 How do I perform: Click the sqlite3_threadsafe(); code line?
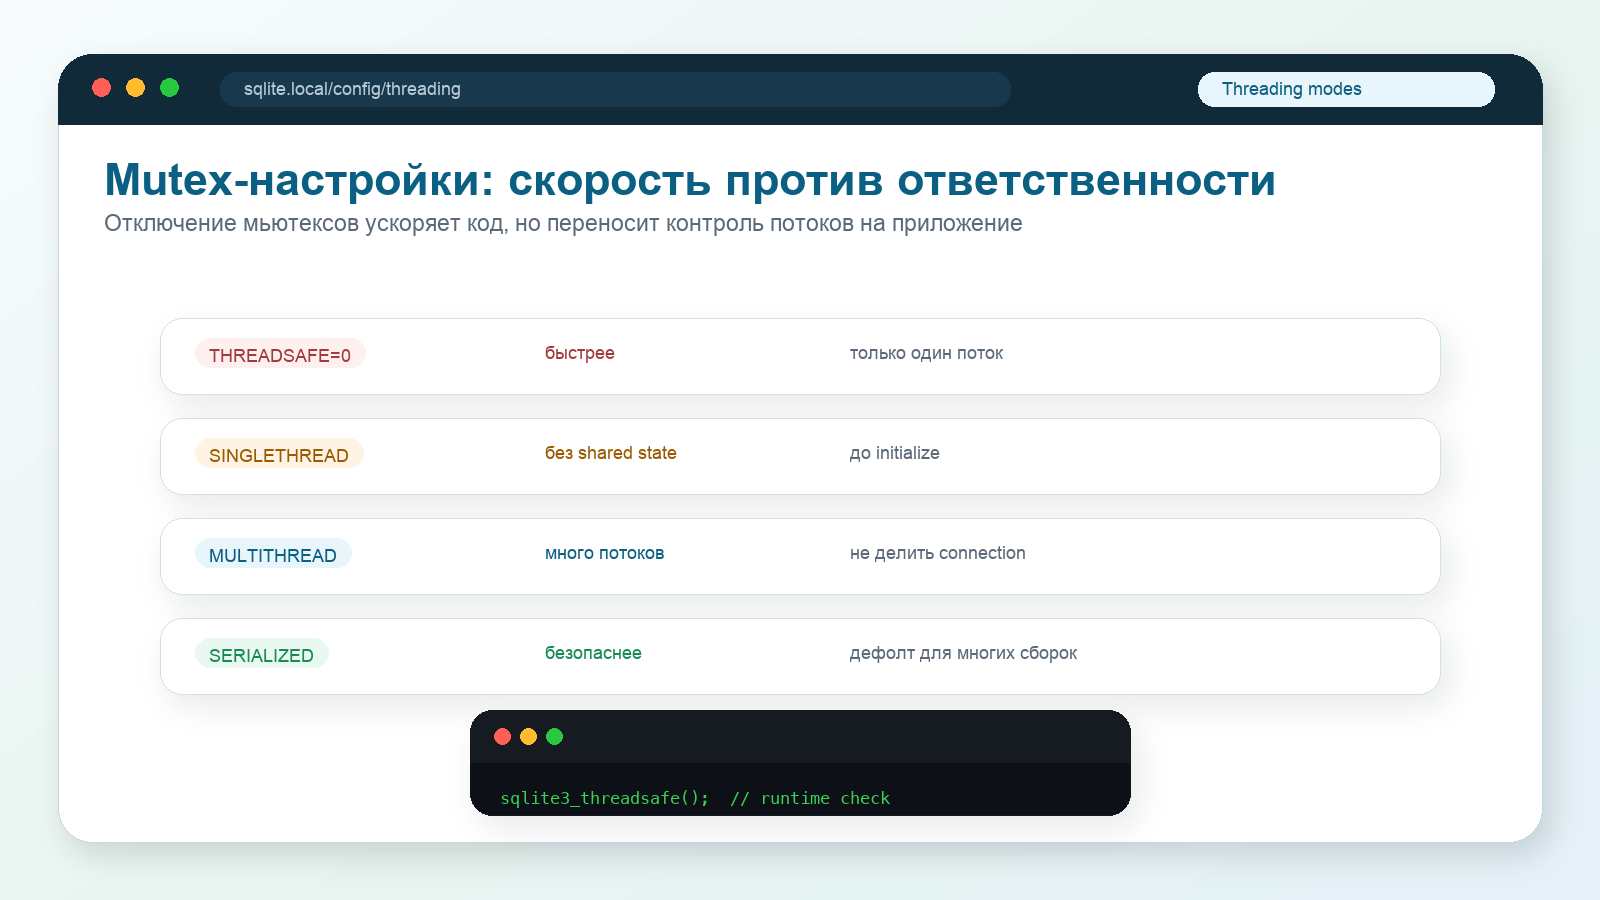point(695,798)
